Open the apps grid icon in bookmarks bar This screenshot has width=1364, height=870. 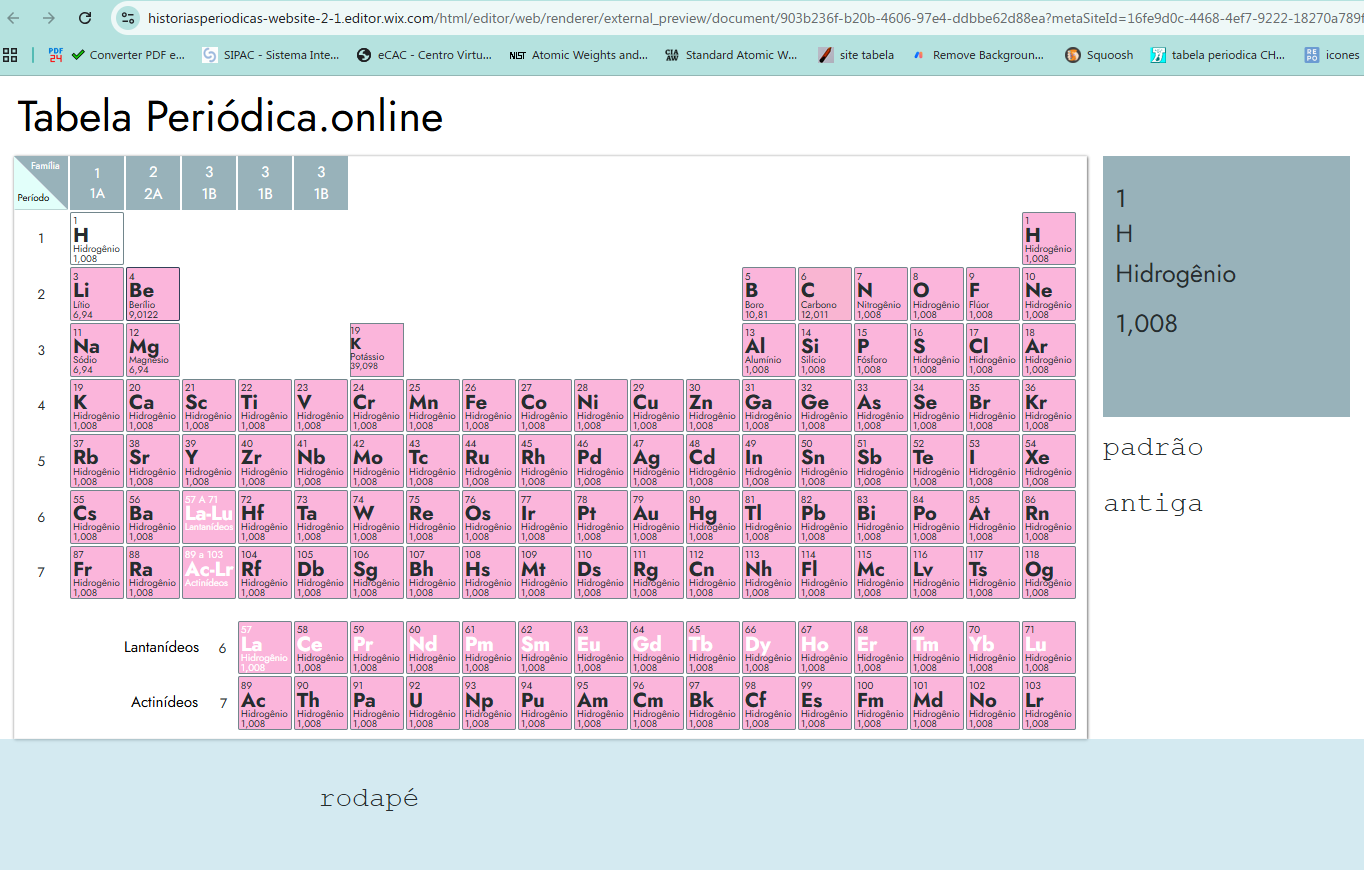click(x=10, y=55)
